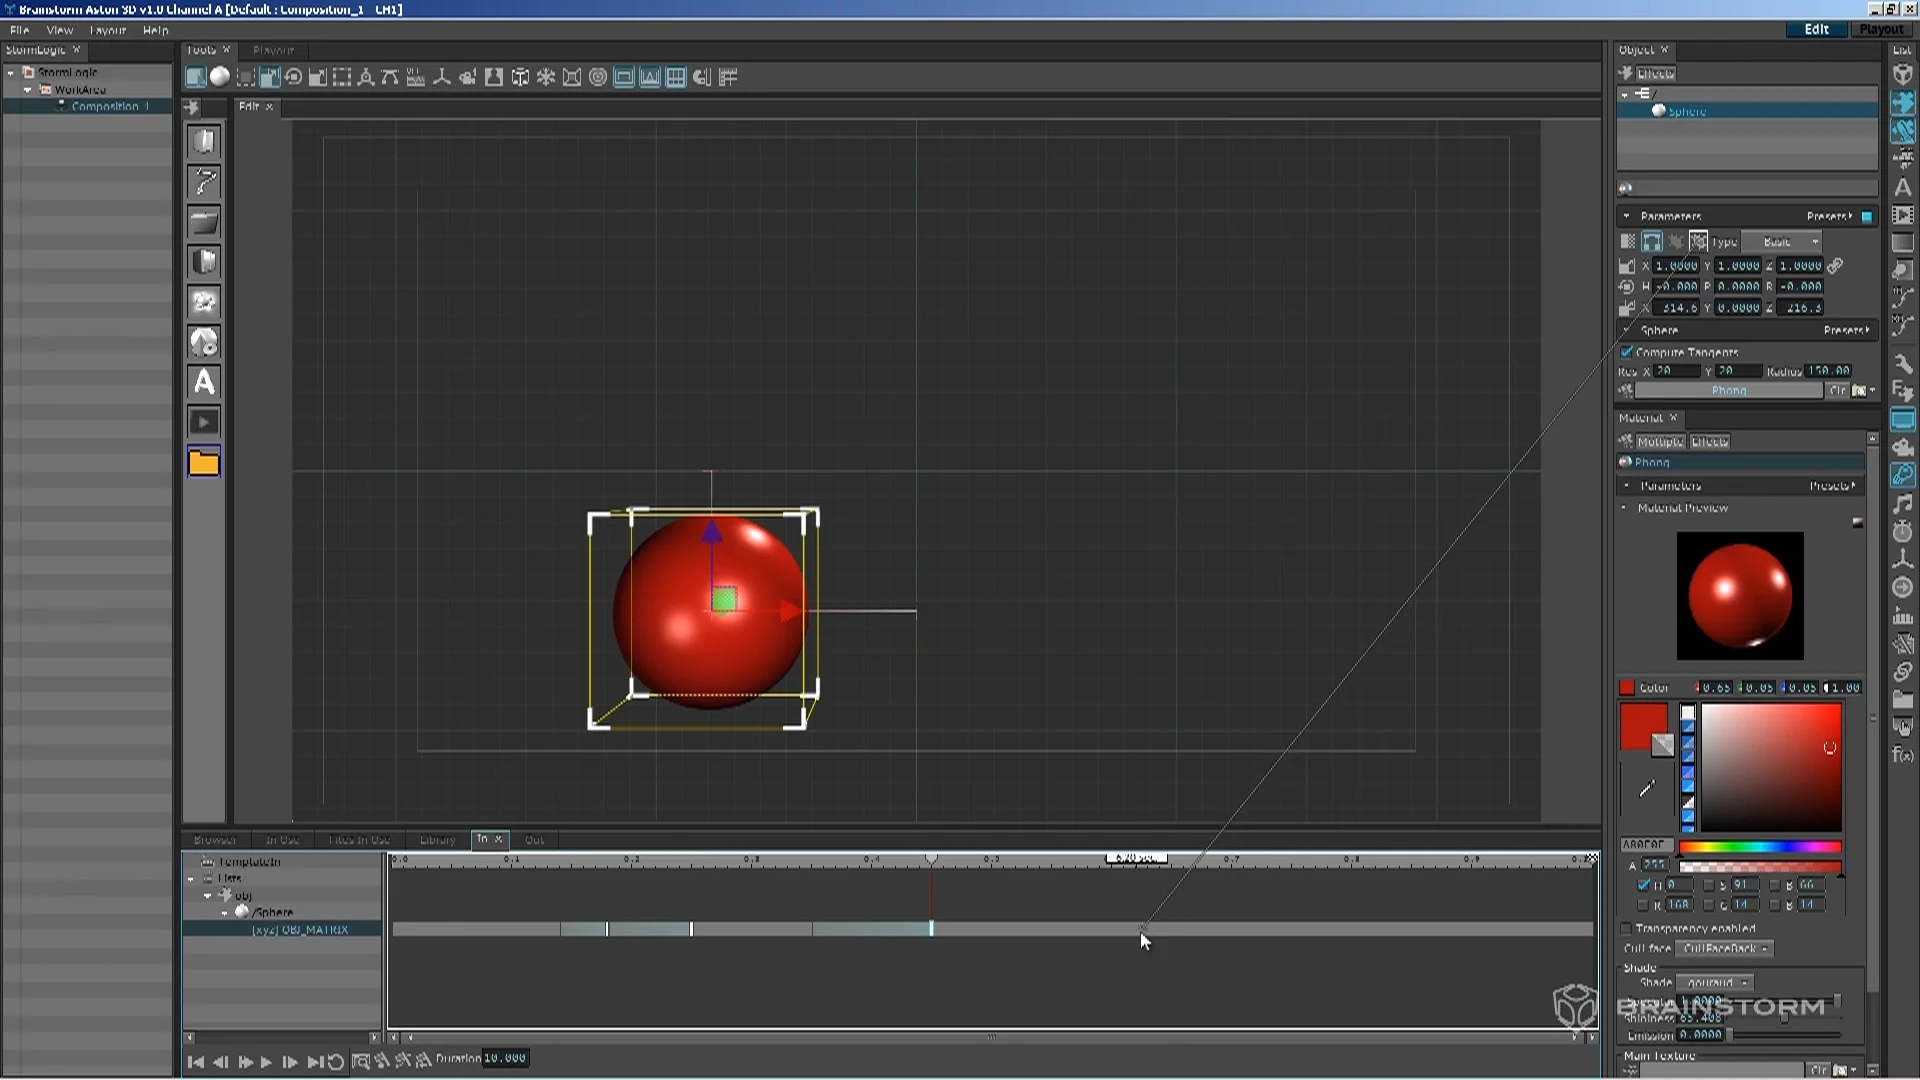This screenshot has width=1920, height=1080.
Task: Toggle the title-safe area icon in toolbar
Action: click(x=650, y=77)
